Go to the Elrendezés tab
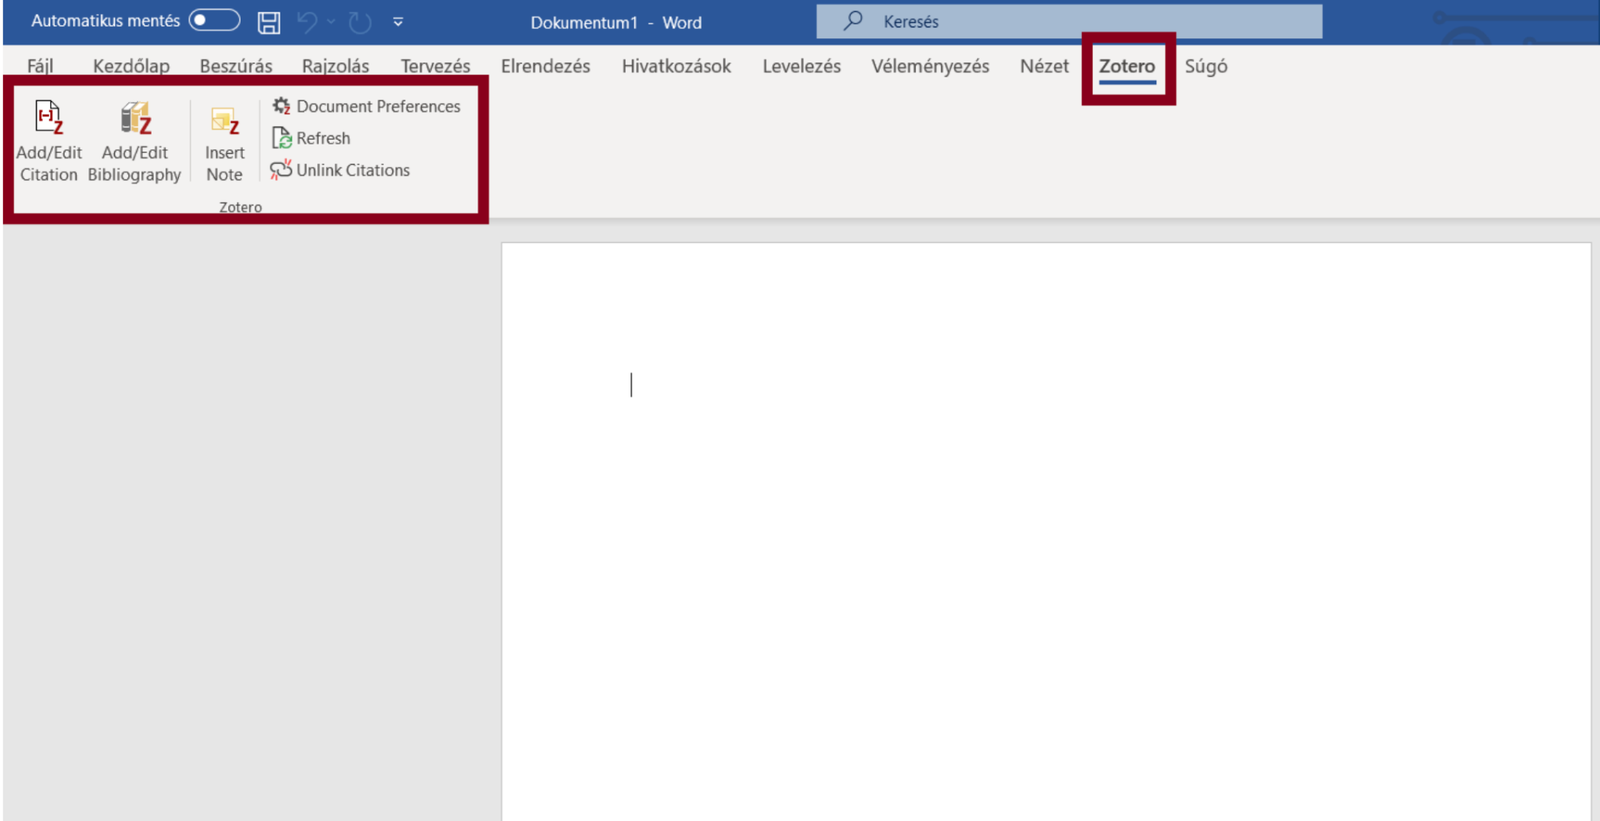Viewport: 1600px width, 821px height. click(545, 66)
